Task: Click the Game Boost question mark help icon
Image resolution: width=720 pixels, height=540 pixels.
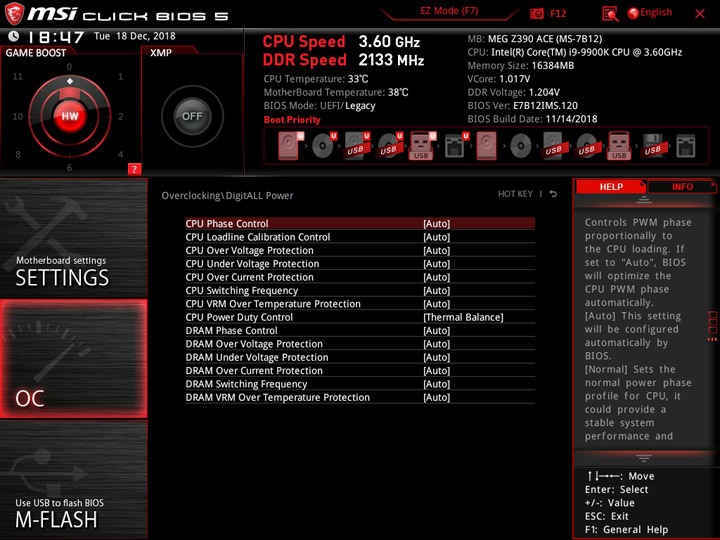Action: 134,169
